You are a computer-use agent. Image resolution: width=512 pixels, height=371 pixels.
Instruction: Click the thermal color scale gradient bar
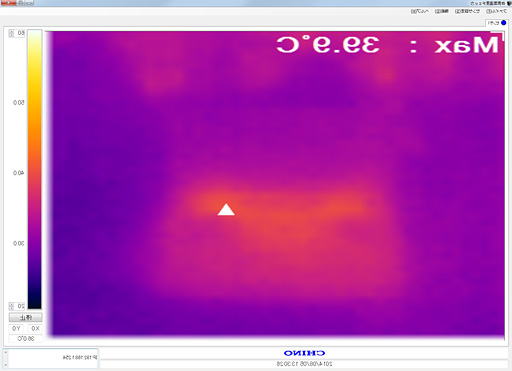(35, 169)
